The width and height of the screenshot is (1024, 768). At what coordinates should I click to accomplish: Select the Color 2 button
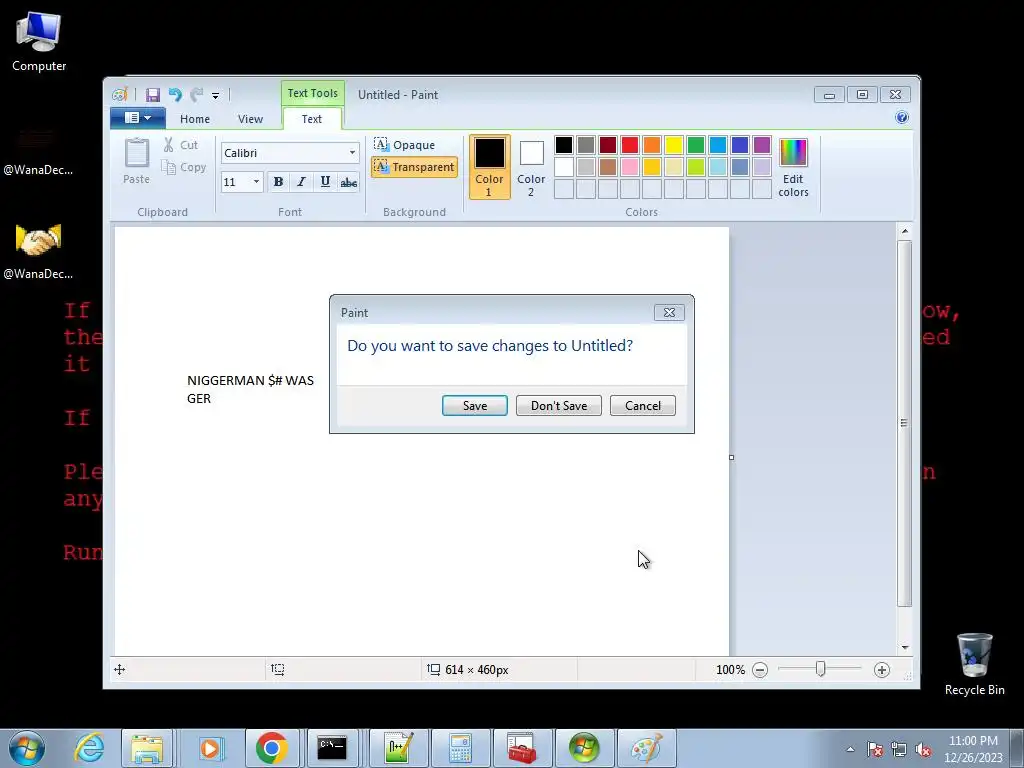tap(531, 167)
